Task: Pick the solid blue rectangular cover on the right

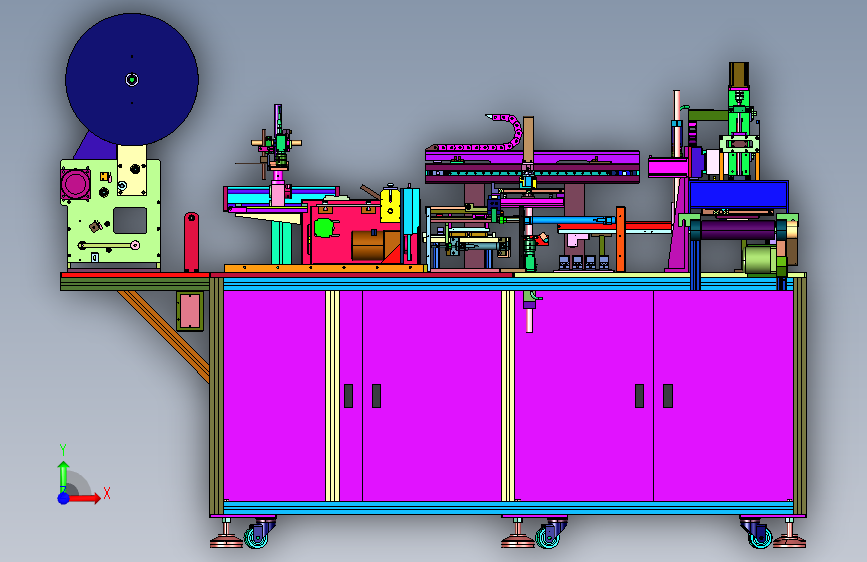Action: pyautogui.click(x=739, y=195)
